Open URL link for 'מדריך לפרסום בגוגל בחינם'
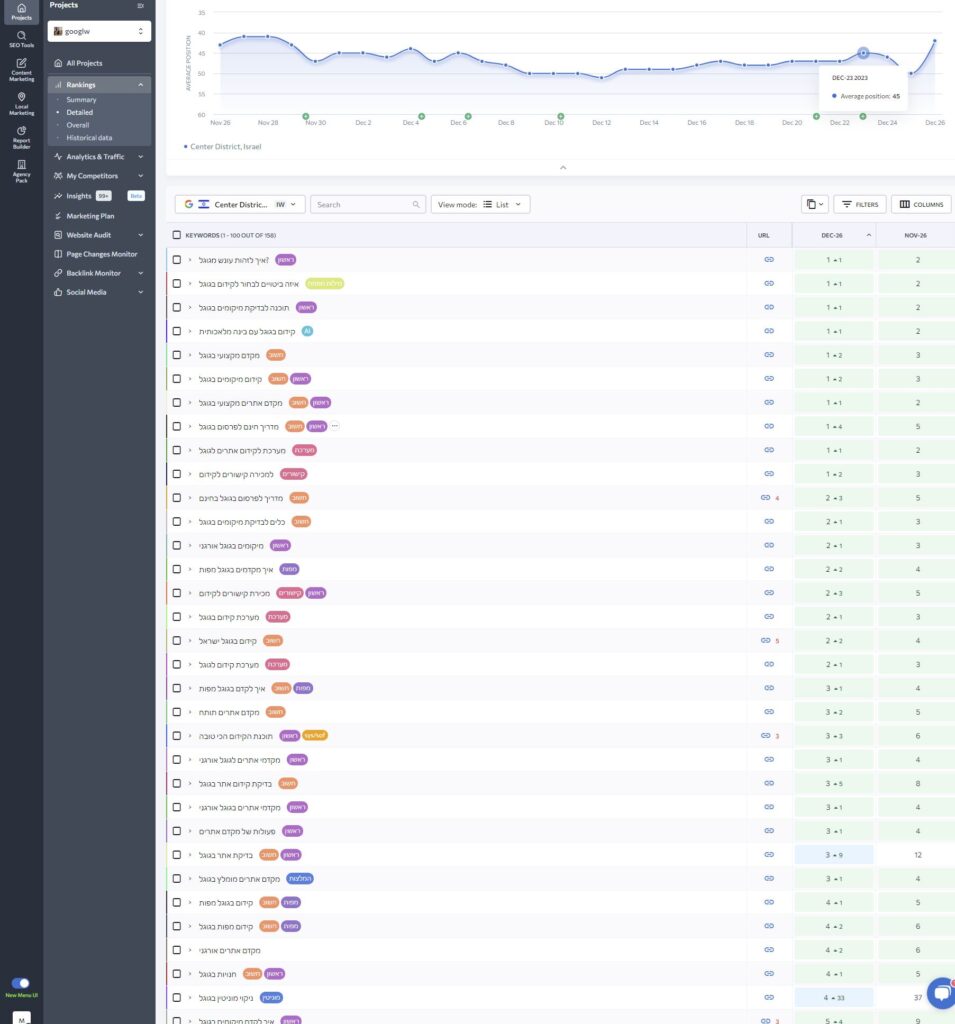Image resolution: width=955 pixels, height=1024 pixels. click(x=766, y=498)
